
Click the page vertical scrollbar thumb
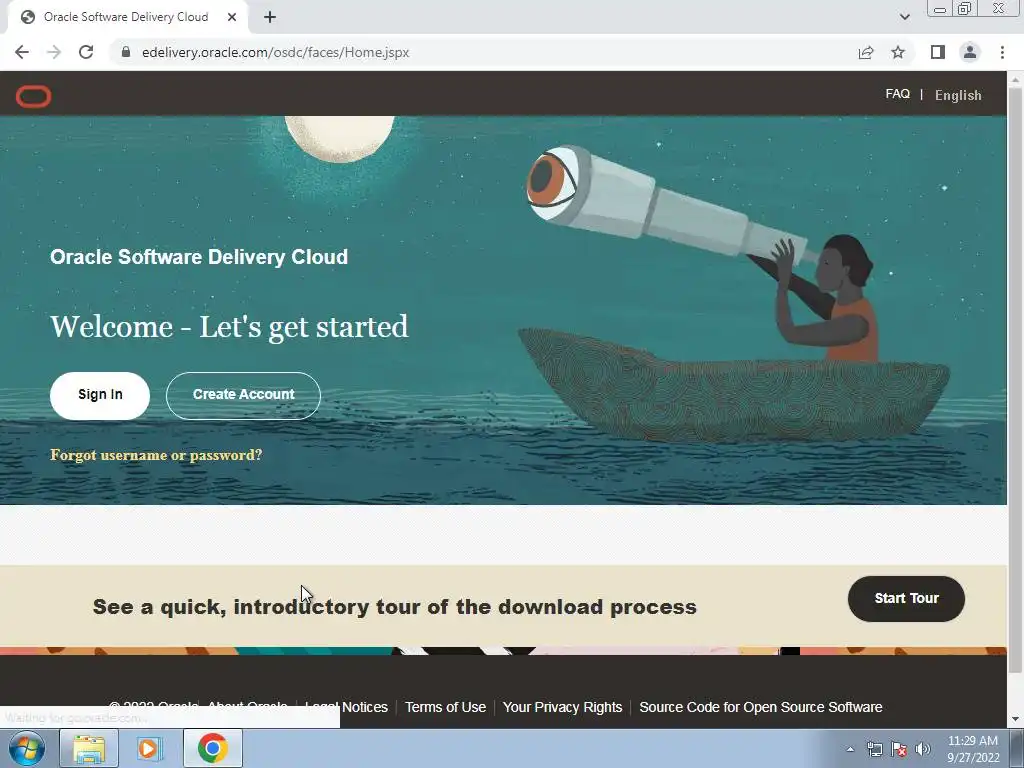(1016, 379)
